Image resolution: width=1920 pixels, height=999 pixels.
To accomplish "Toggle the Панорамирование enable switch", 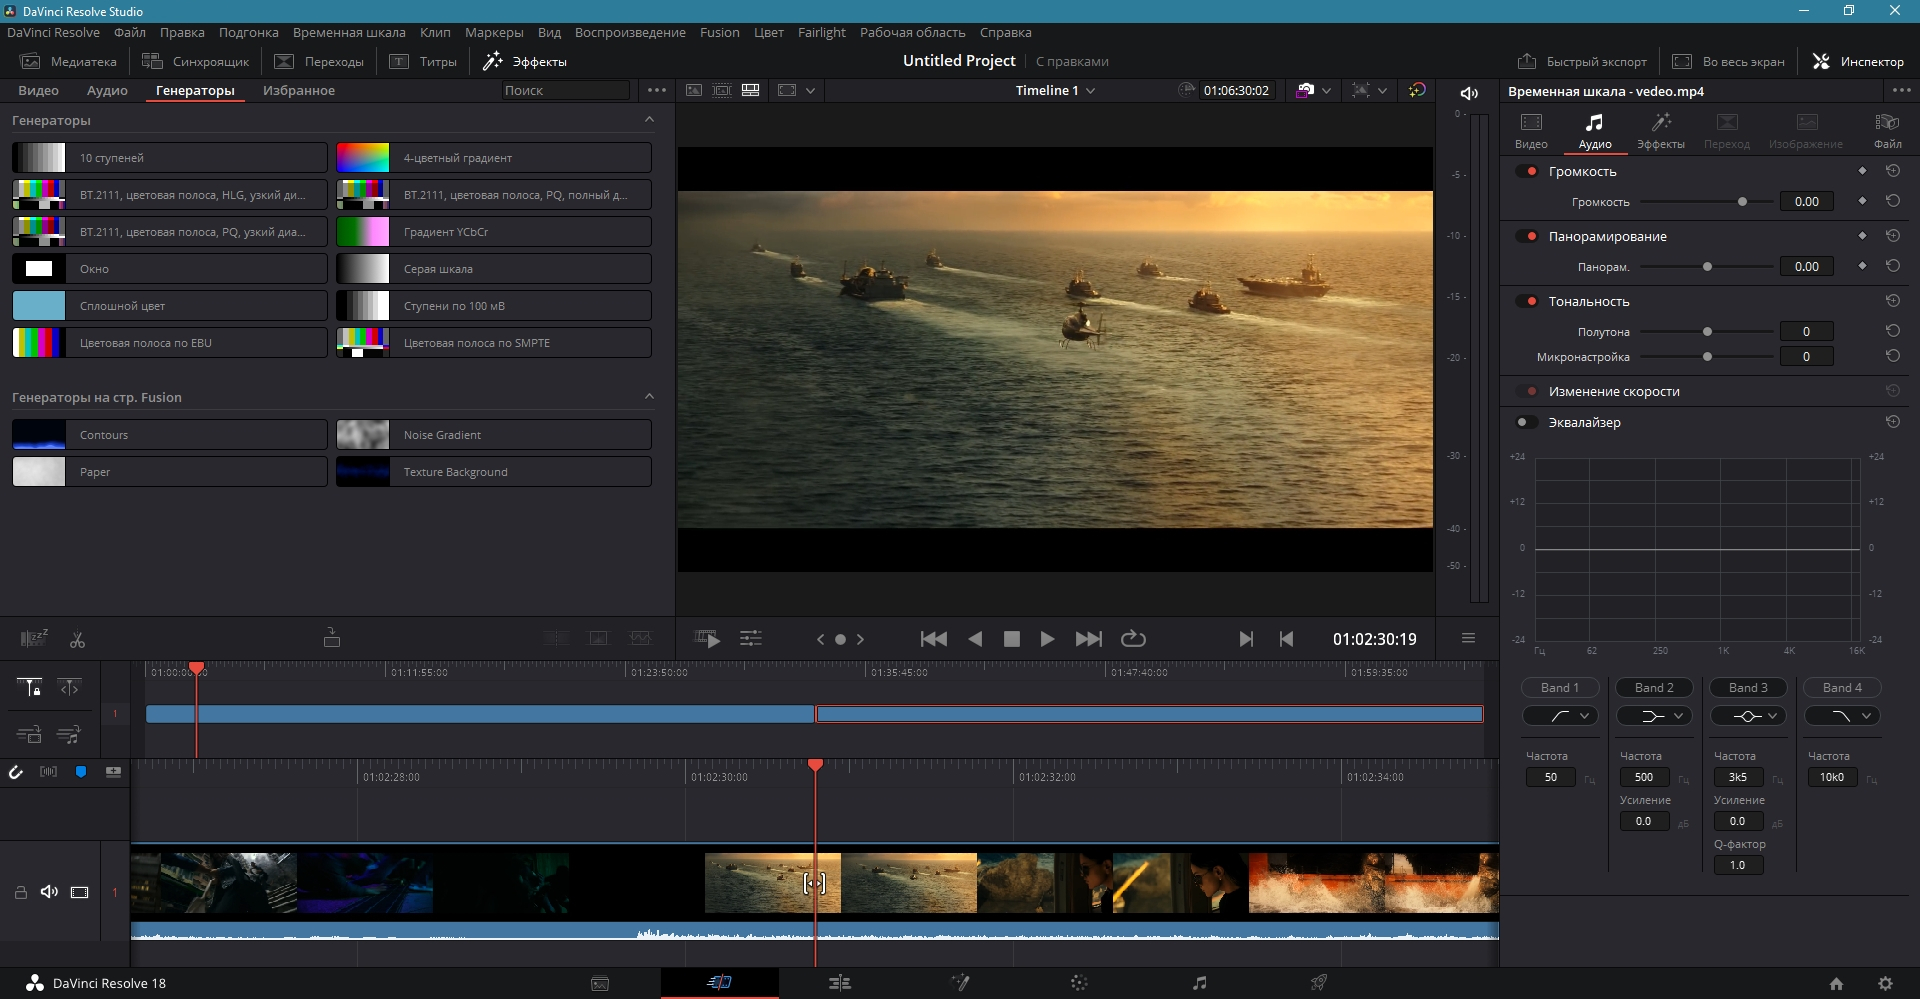I will [x=1527, y=236].
